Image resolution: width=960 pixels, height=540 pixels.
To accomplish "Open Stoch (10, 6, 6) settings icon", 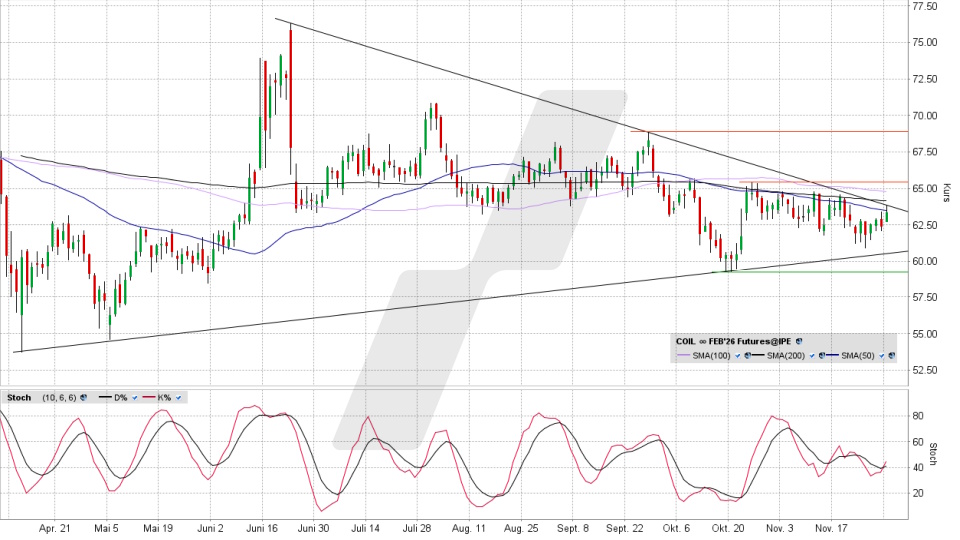I will 83,397.
